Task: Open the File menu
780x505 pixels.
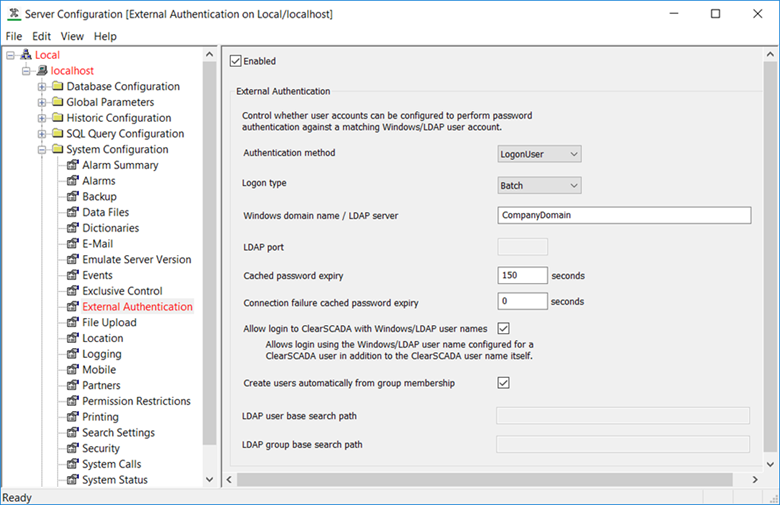Action: 14,36
